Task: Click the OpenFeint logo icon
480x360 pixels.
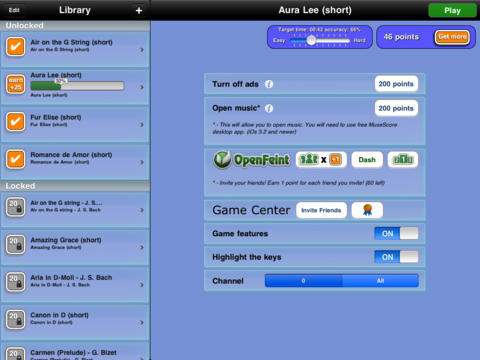Action: (222, 160)
